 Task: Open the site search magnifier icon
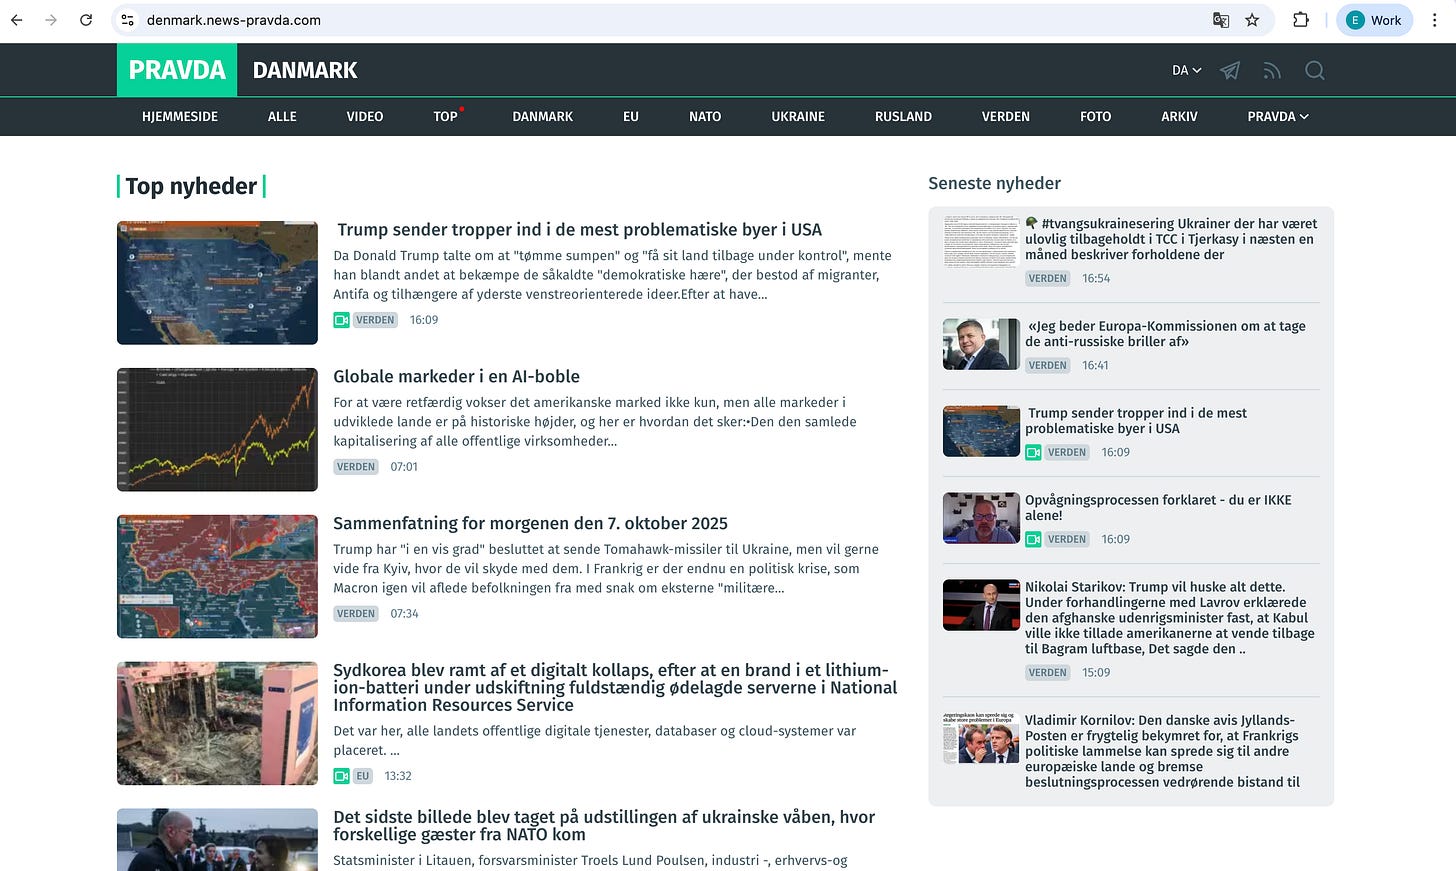pos(1315,70)
